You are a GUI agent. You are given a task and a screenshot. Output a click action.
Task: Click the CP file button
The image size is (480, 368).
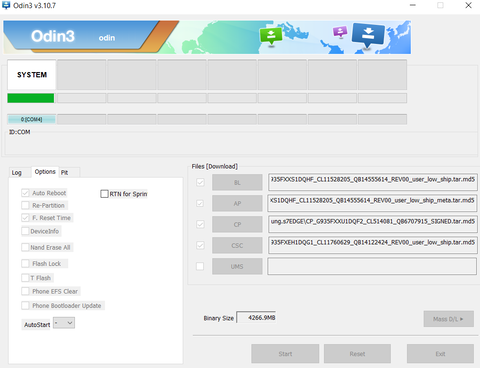237,224
